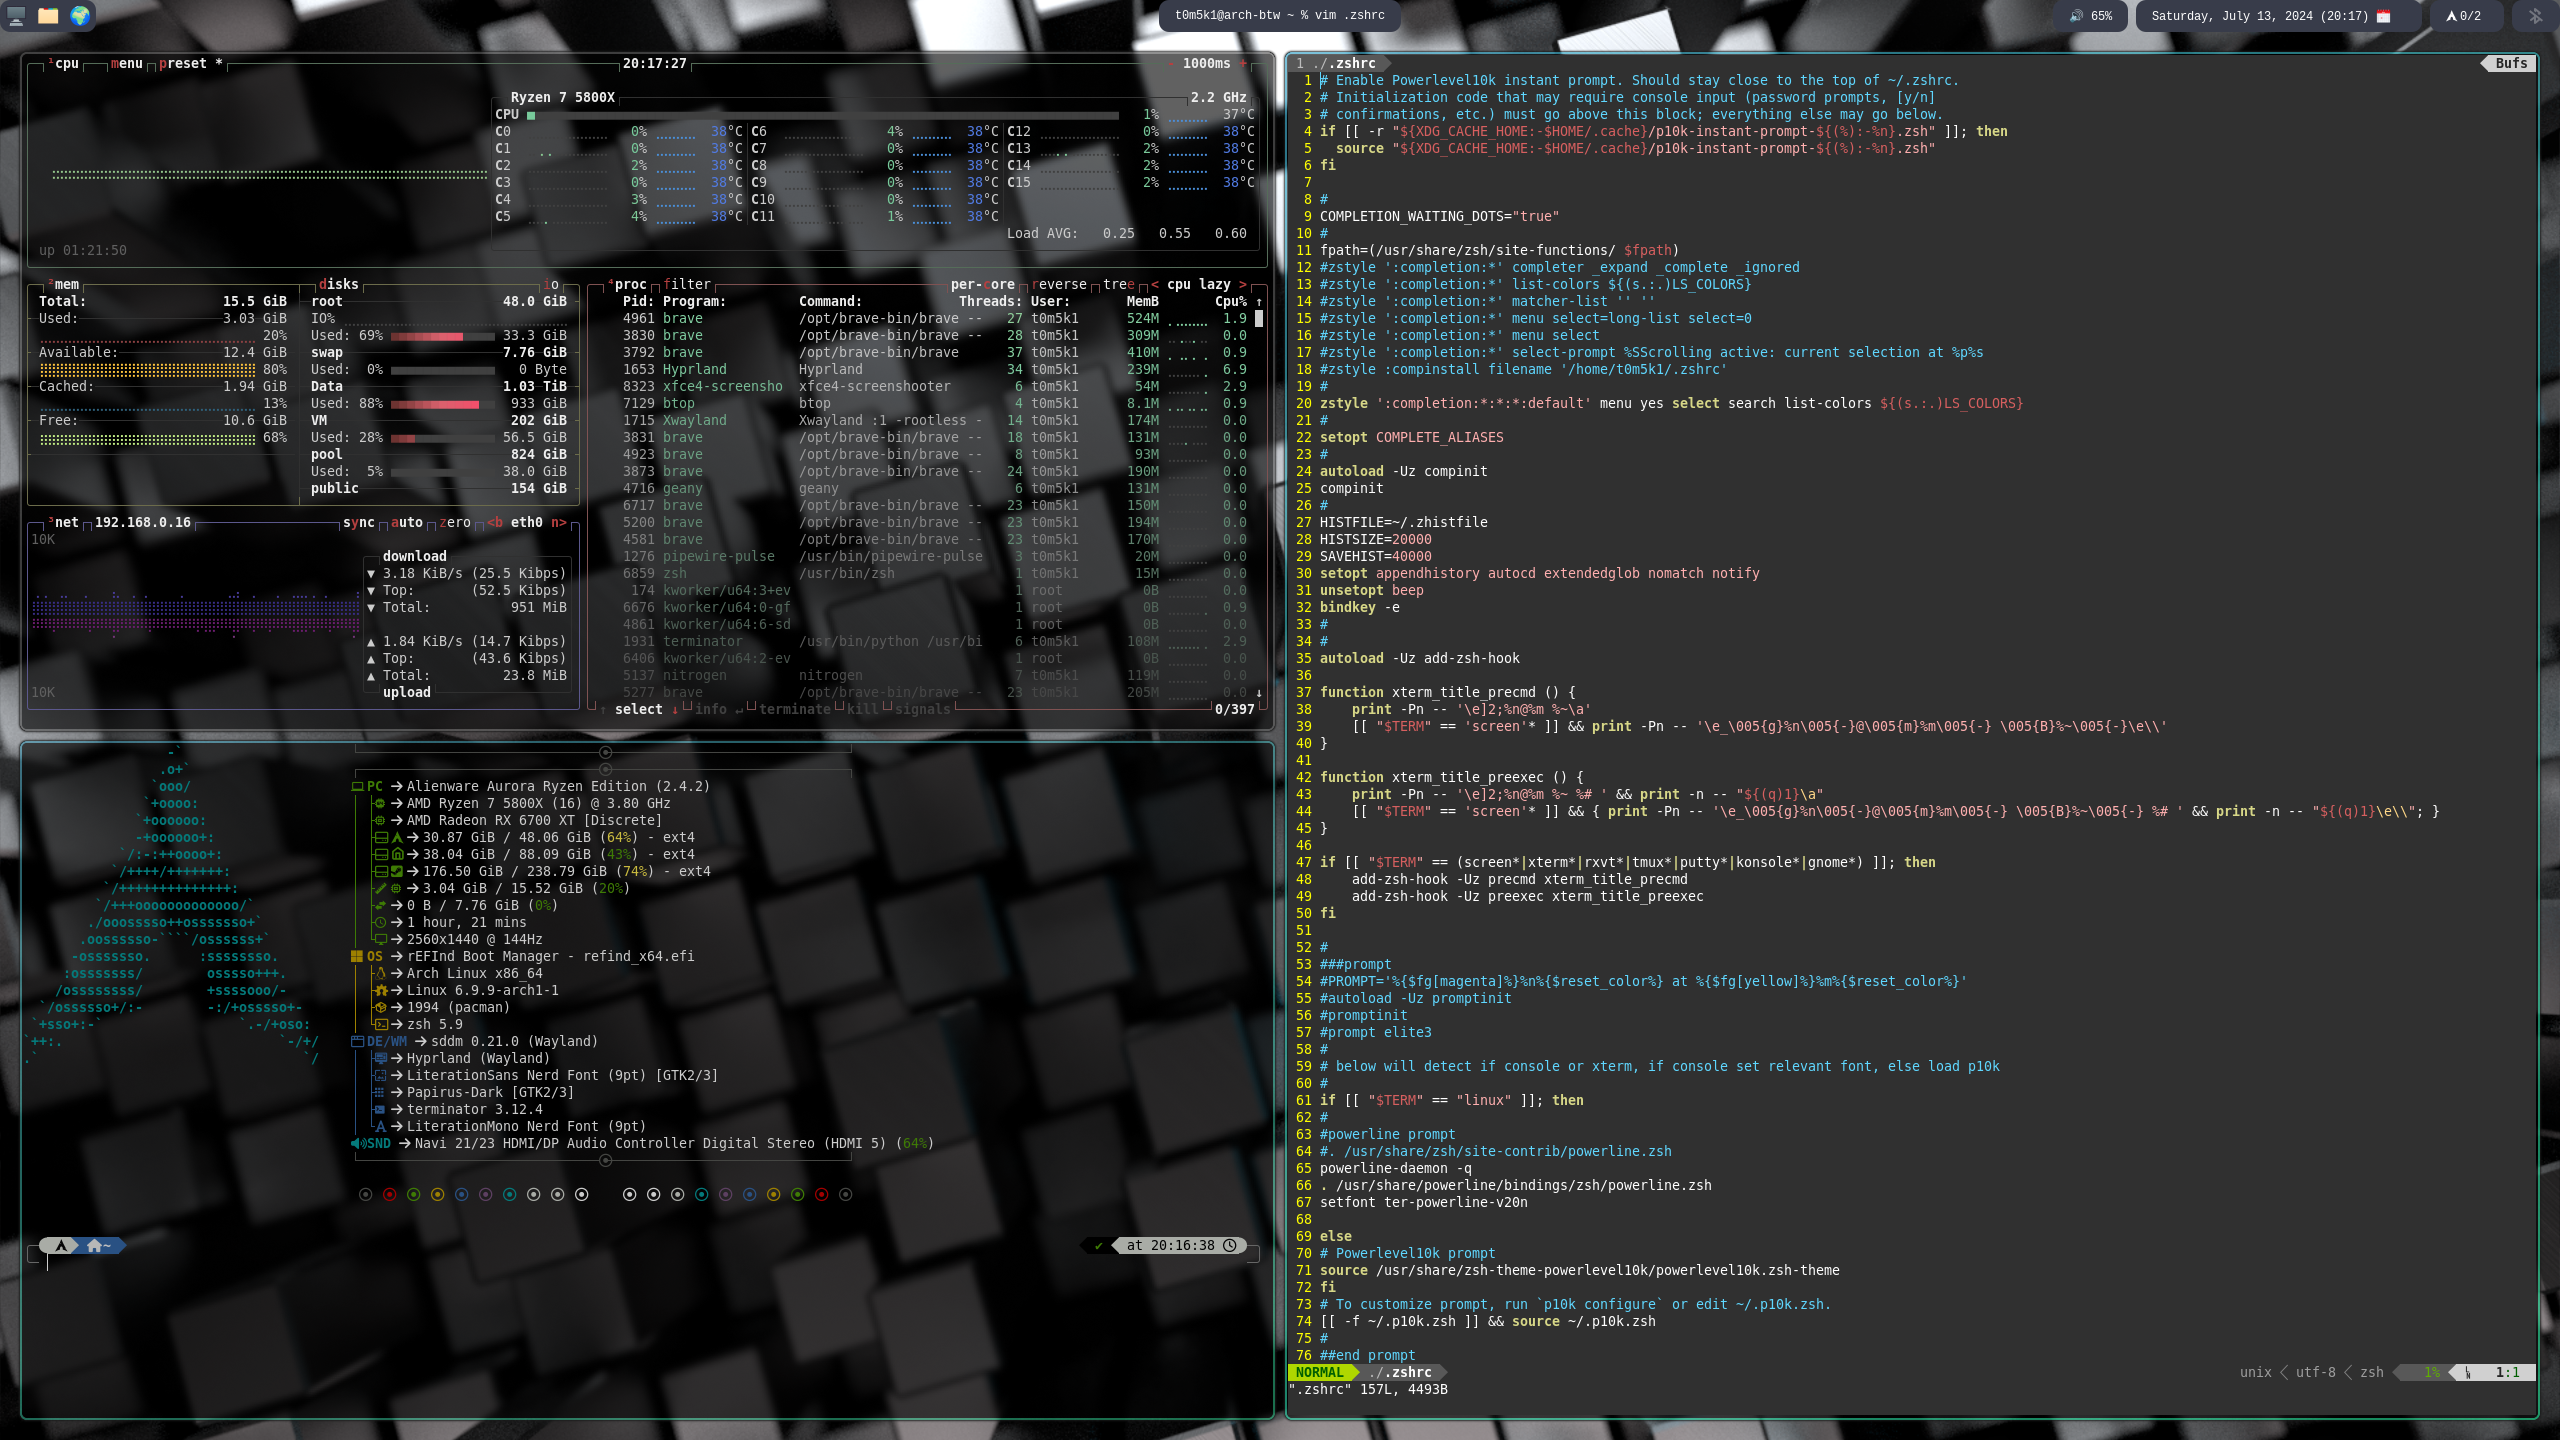Click the proc list scrollbar handle
This screenshot has width=2560, height=1440.
click(1259, 318)
